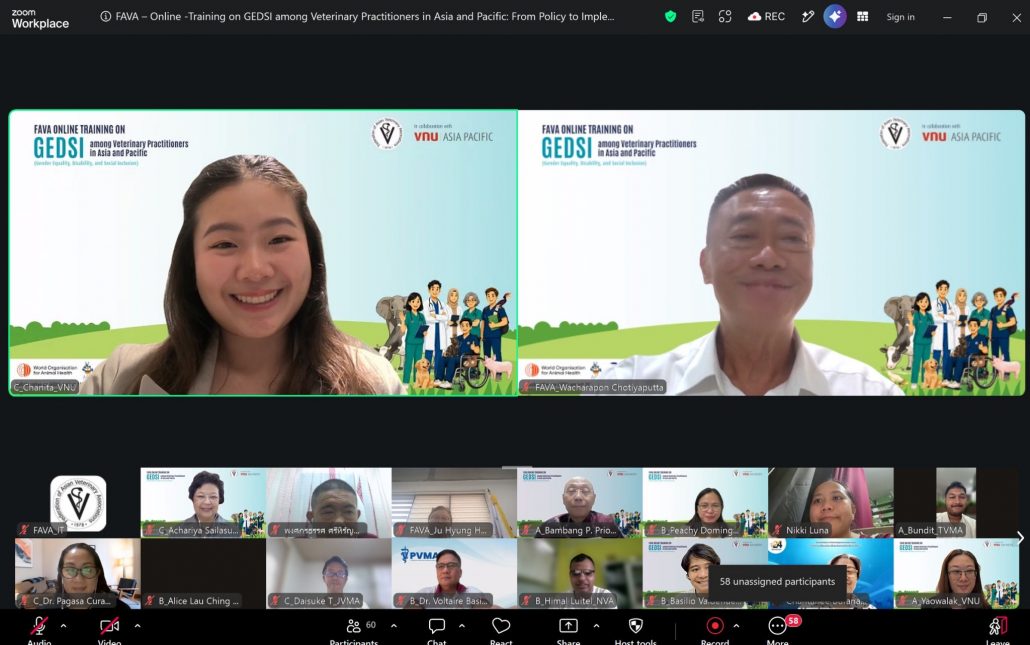The image size is (1030, 645).
Task: Expand the Participants options caret
Action: click(x=393, y=626)
